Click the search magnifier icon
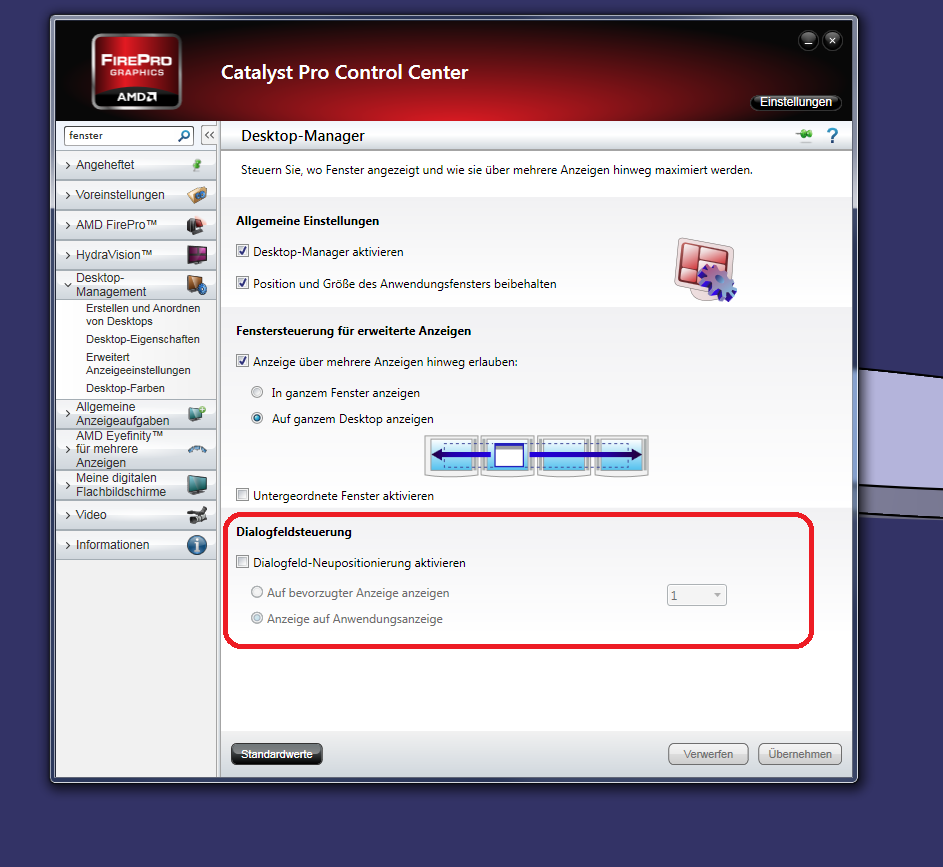The height and width of the screenshot is (867, 943). (184, 136)
